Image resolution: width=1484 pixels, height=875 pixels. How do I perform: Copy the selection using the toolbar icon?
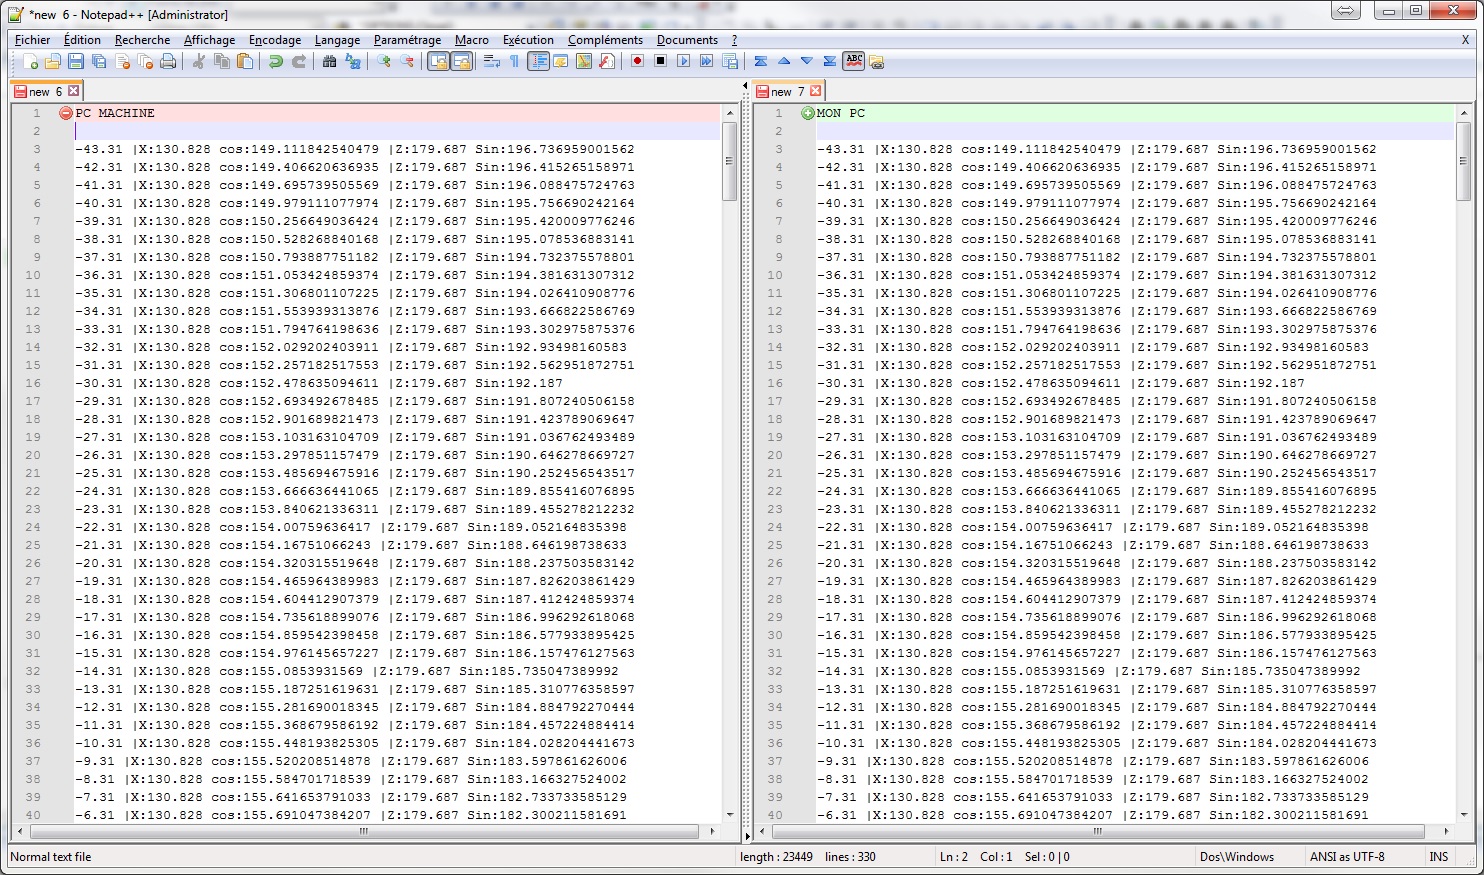pyautogui.click(x=221, y=61)
